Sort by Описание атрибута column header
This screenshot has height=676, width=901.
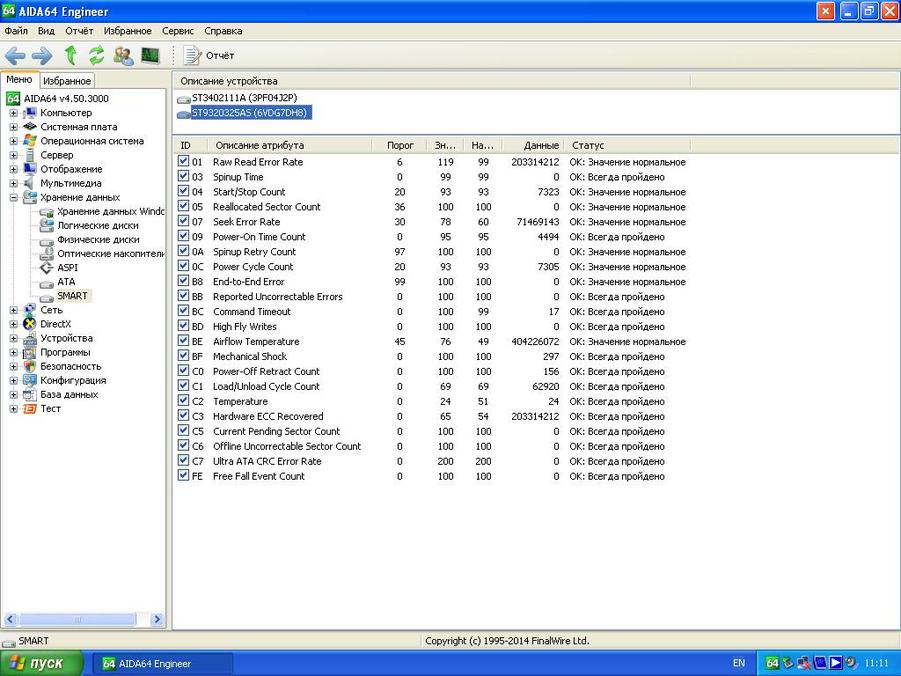point(290,145)
